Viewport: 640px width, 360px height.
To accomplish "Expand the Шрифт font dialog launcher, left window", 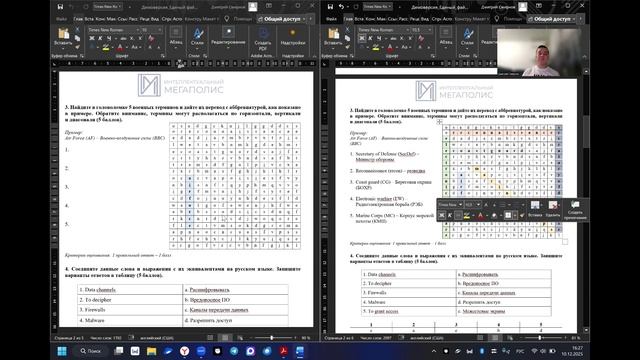I will click(x=162, y=56).
